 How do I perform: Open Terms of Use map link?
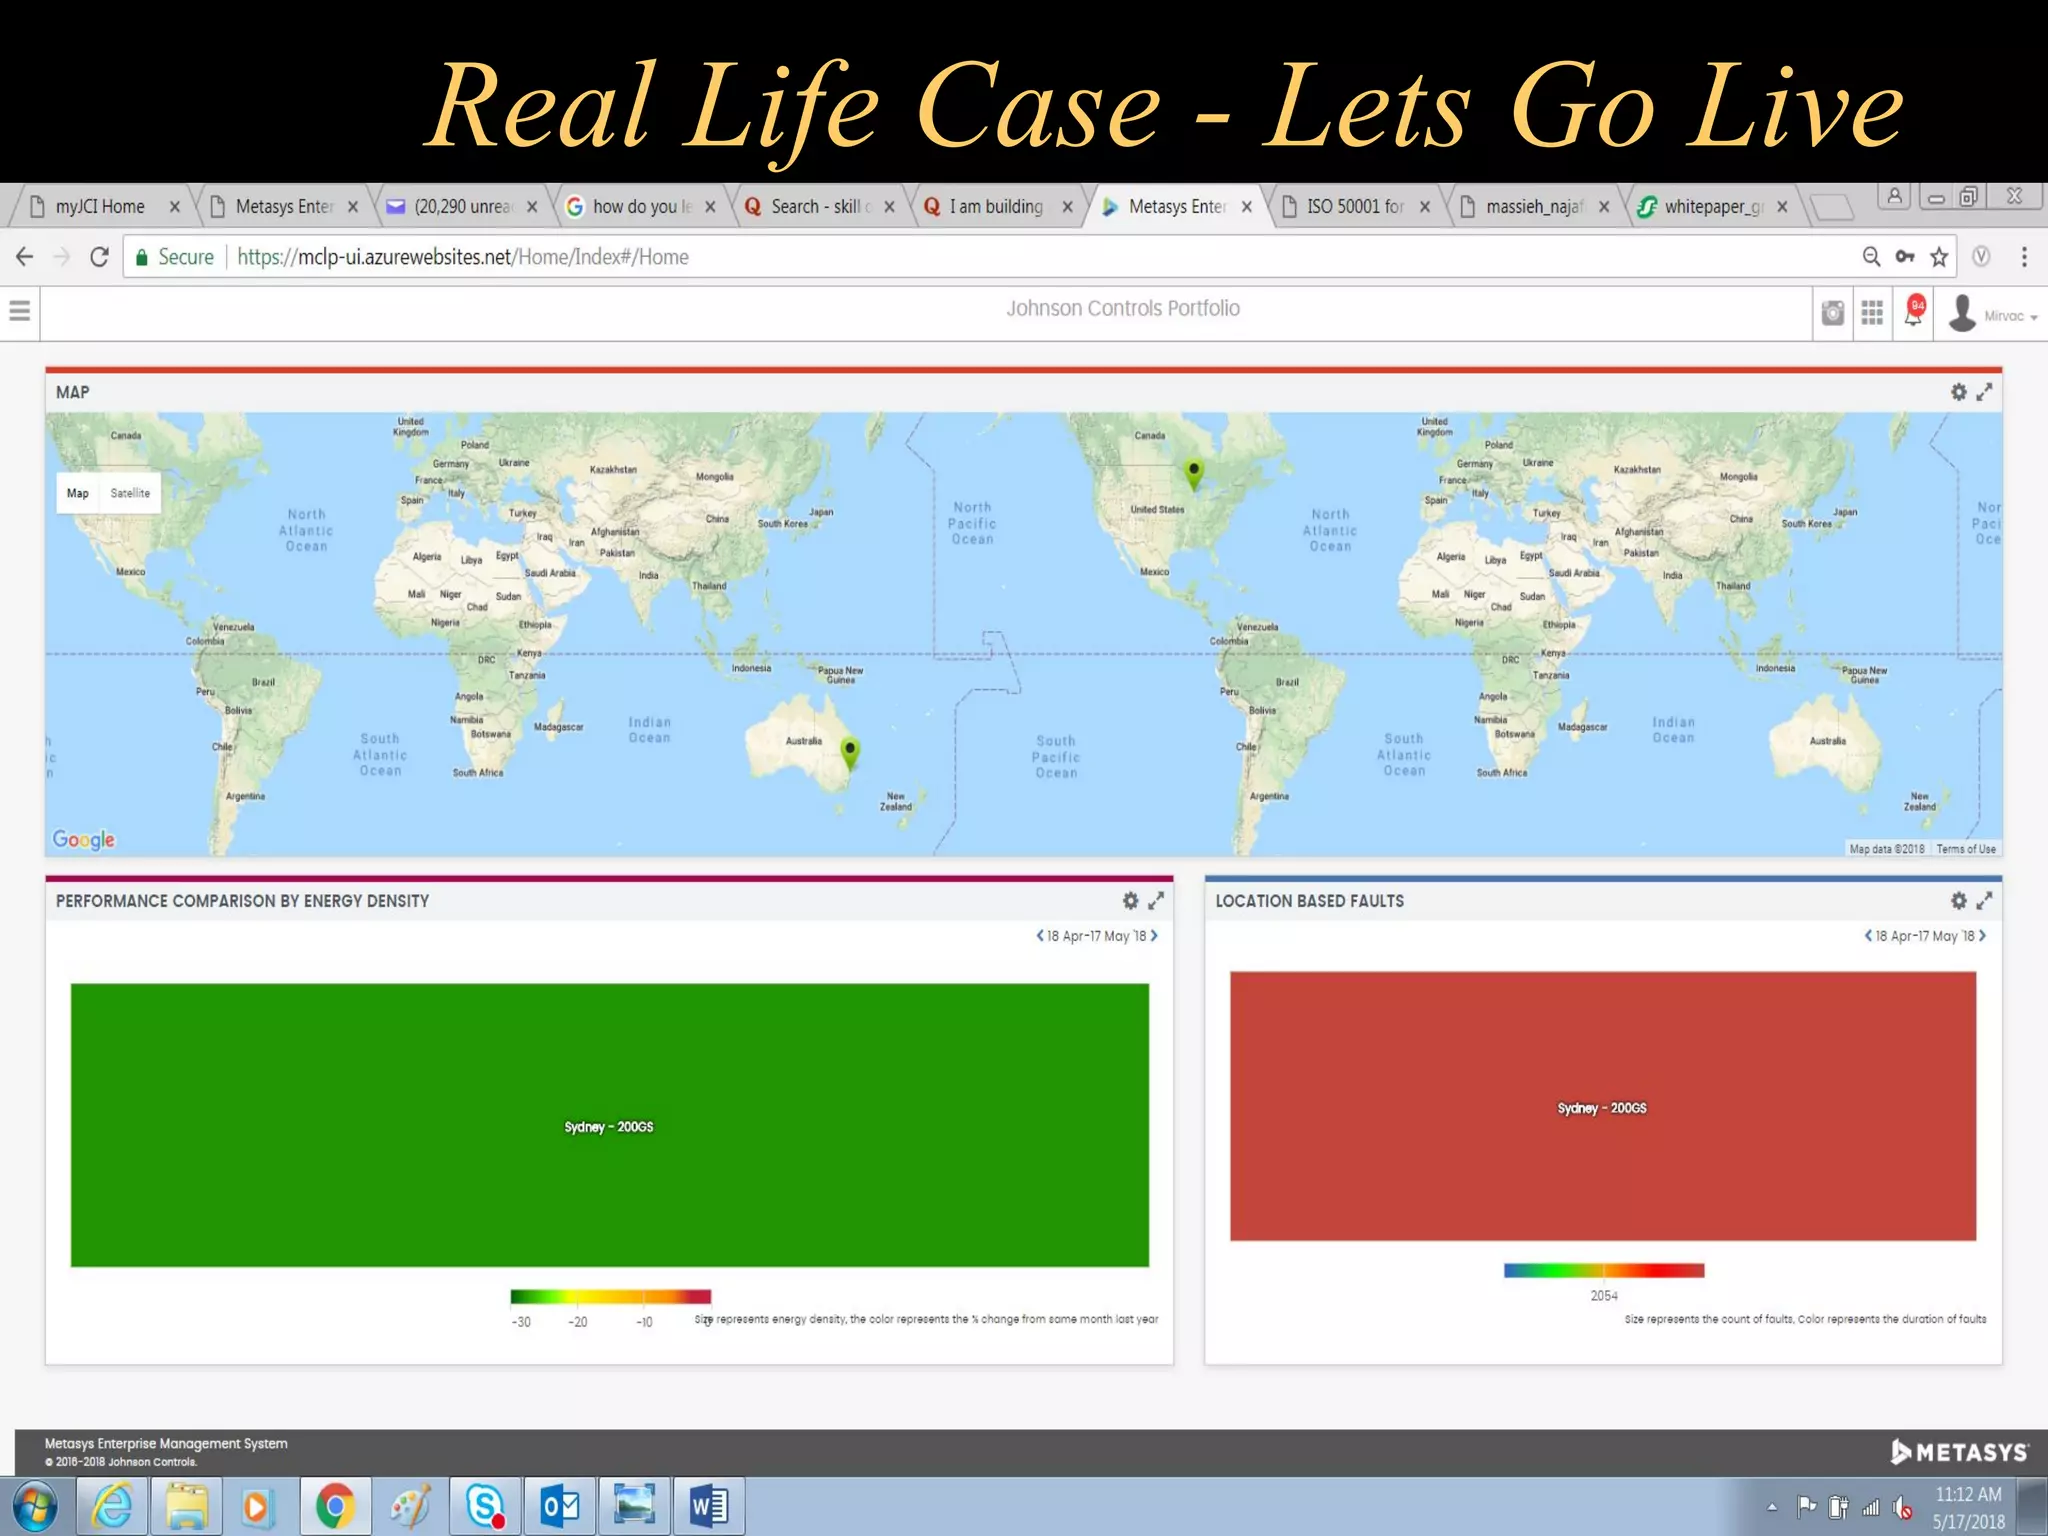pos(1965,849)
